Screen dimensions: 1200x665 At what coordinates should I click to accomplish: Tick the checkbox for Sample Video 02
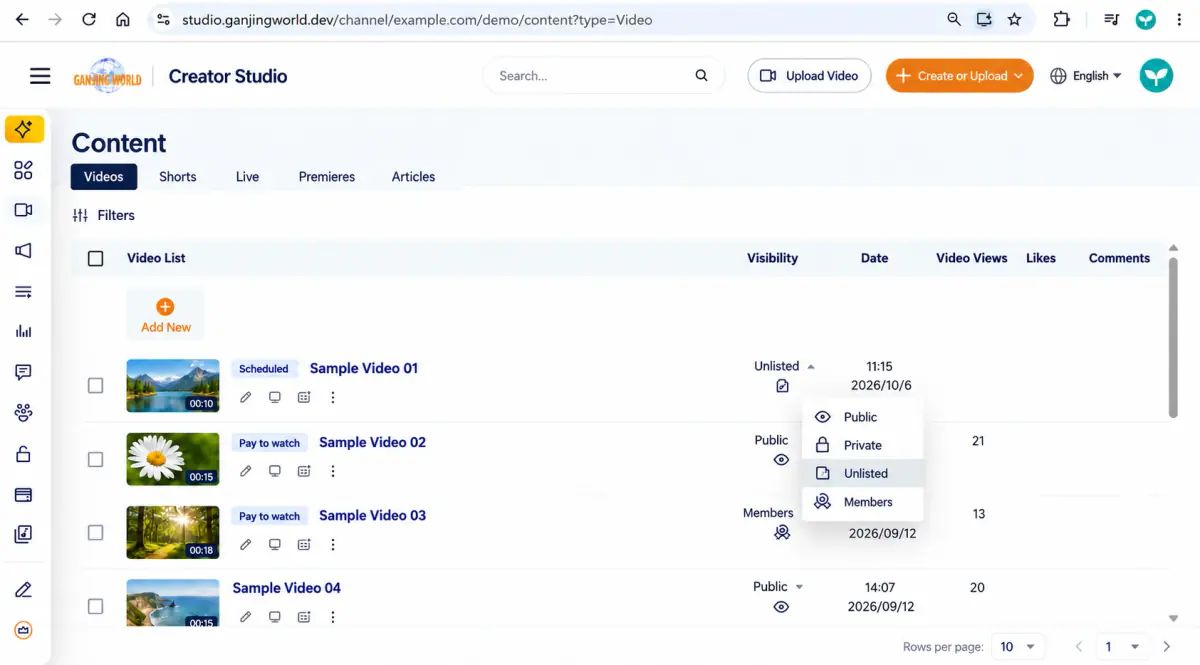(x=95, y=459)
